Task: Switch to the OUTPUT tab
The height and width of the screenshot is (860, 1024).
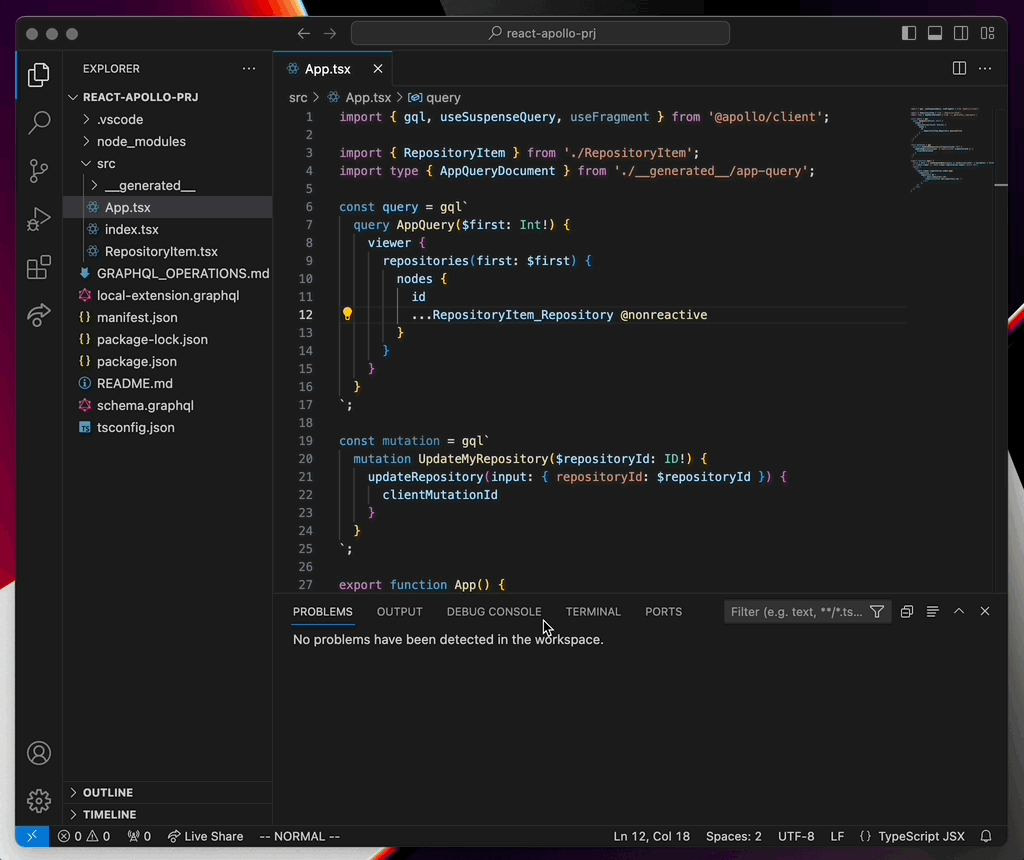Action: (x=400, y=612)
